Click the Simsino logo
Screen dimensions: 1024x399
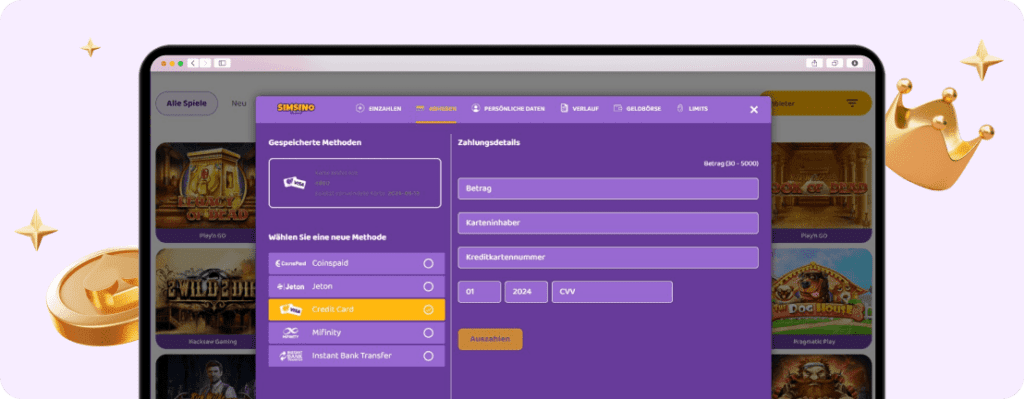click(x=296, y=108)
